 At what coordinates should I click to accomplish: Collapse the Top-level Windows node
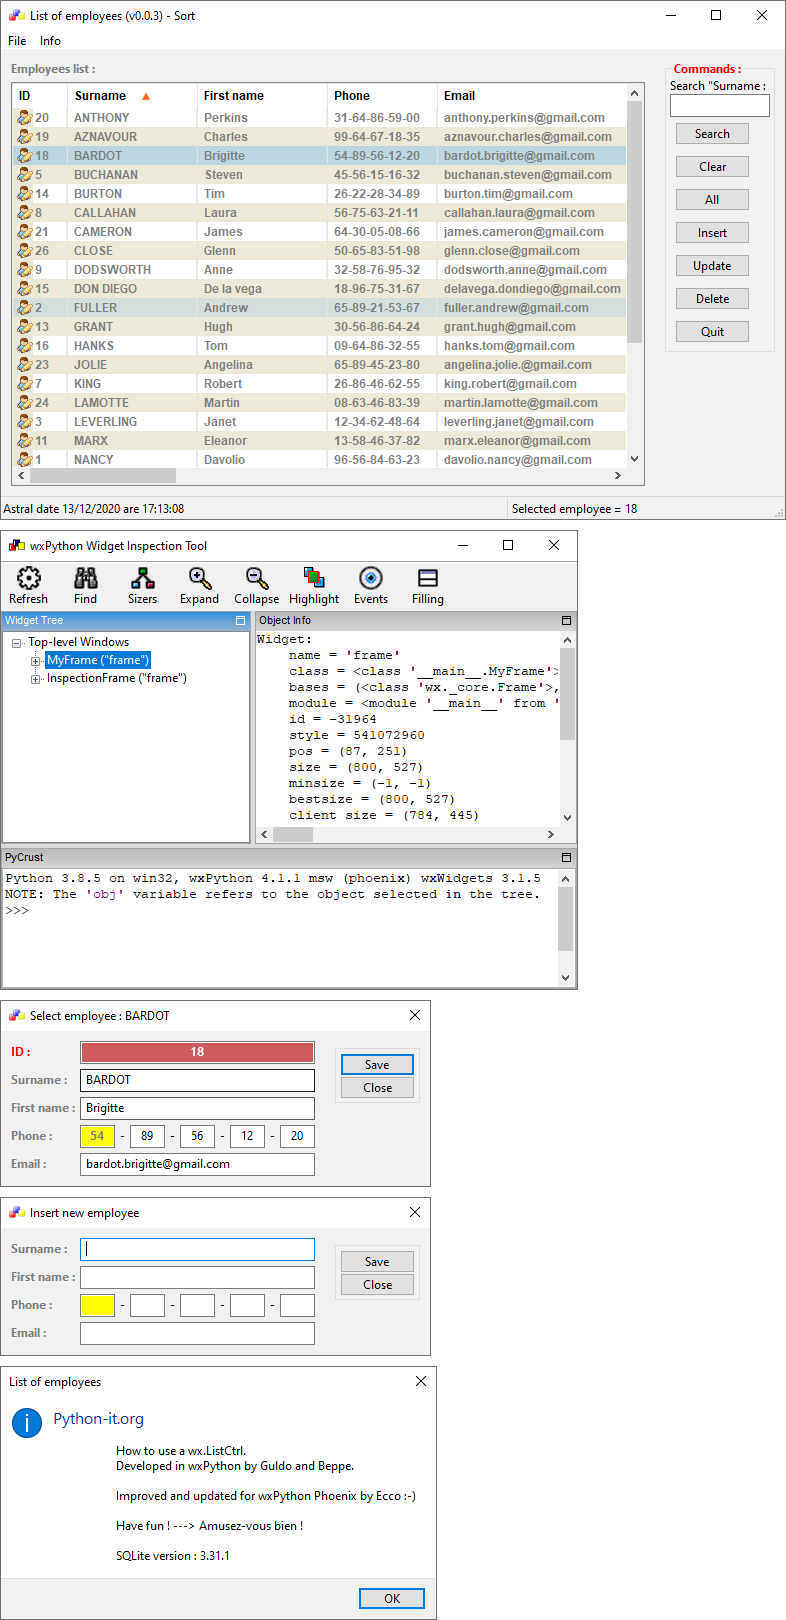(17, 643)
